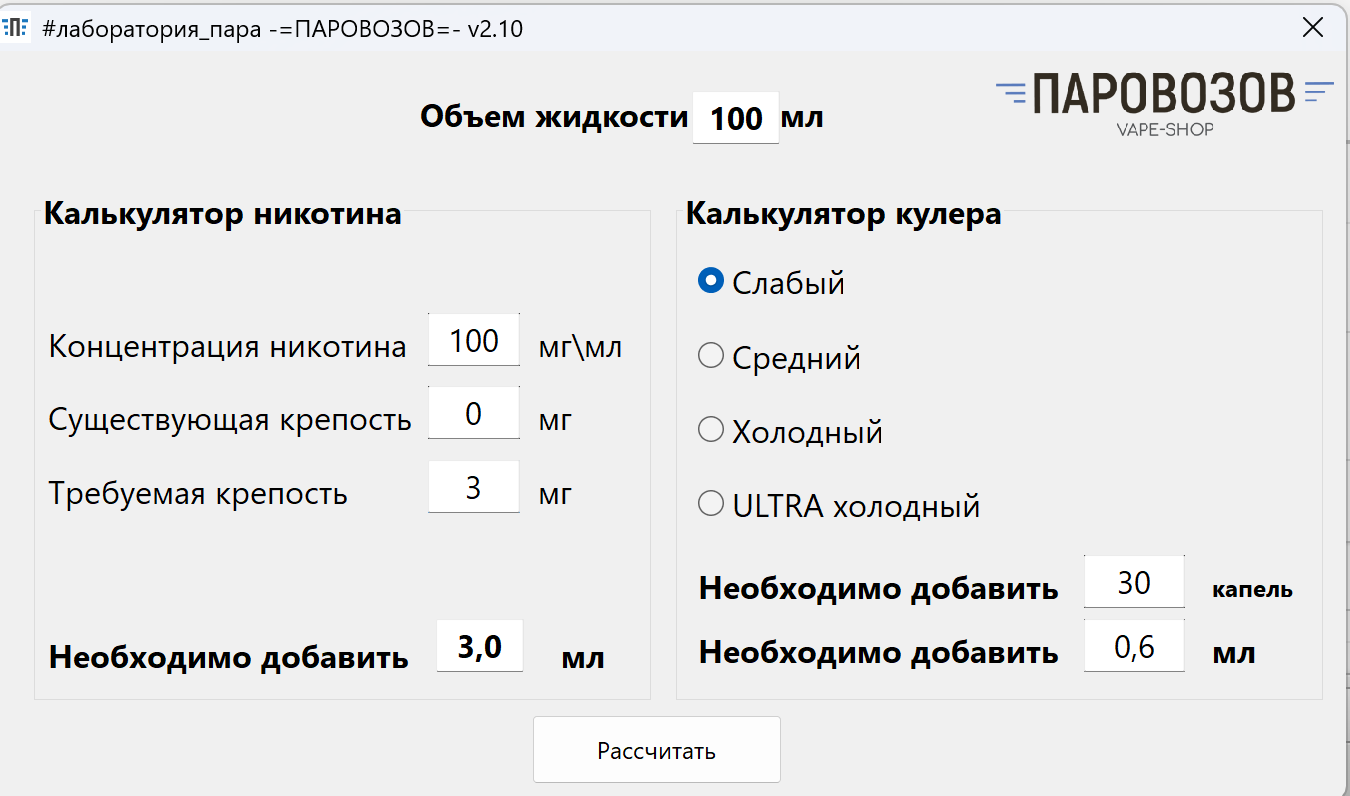The image size is (1350, 796).
Task: Click the nicotine result field showing 3,0
Action: (x=480, y=646)
